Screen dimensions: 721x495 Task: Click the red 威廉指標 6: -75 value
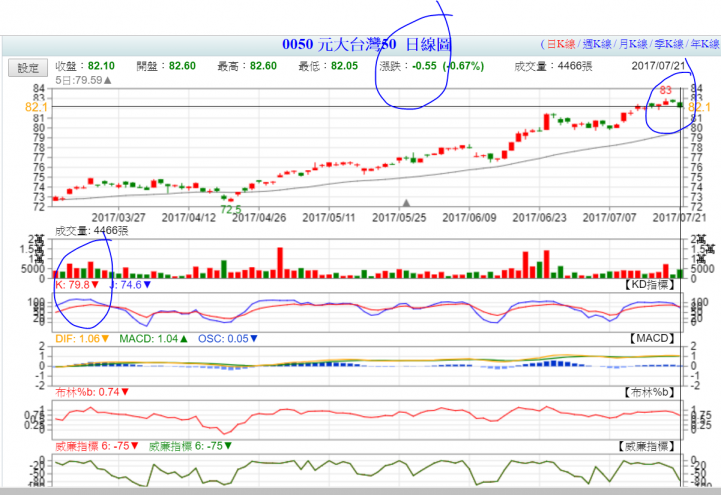click(x=97, y=446)
